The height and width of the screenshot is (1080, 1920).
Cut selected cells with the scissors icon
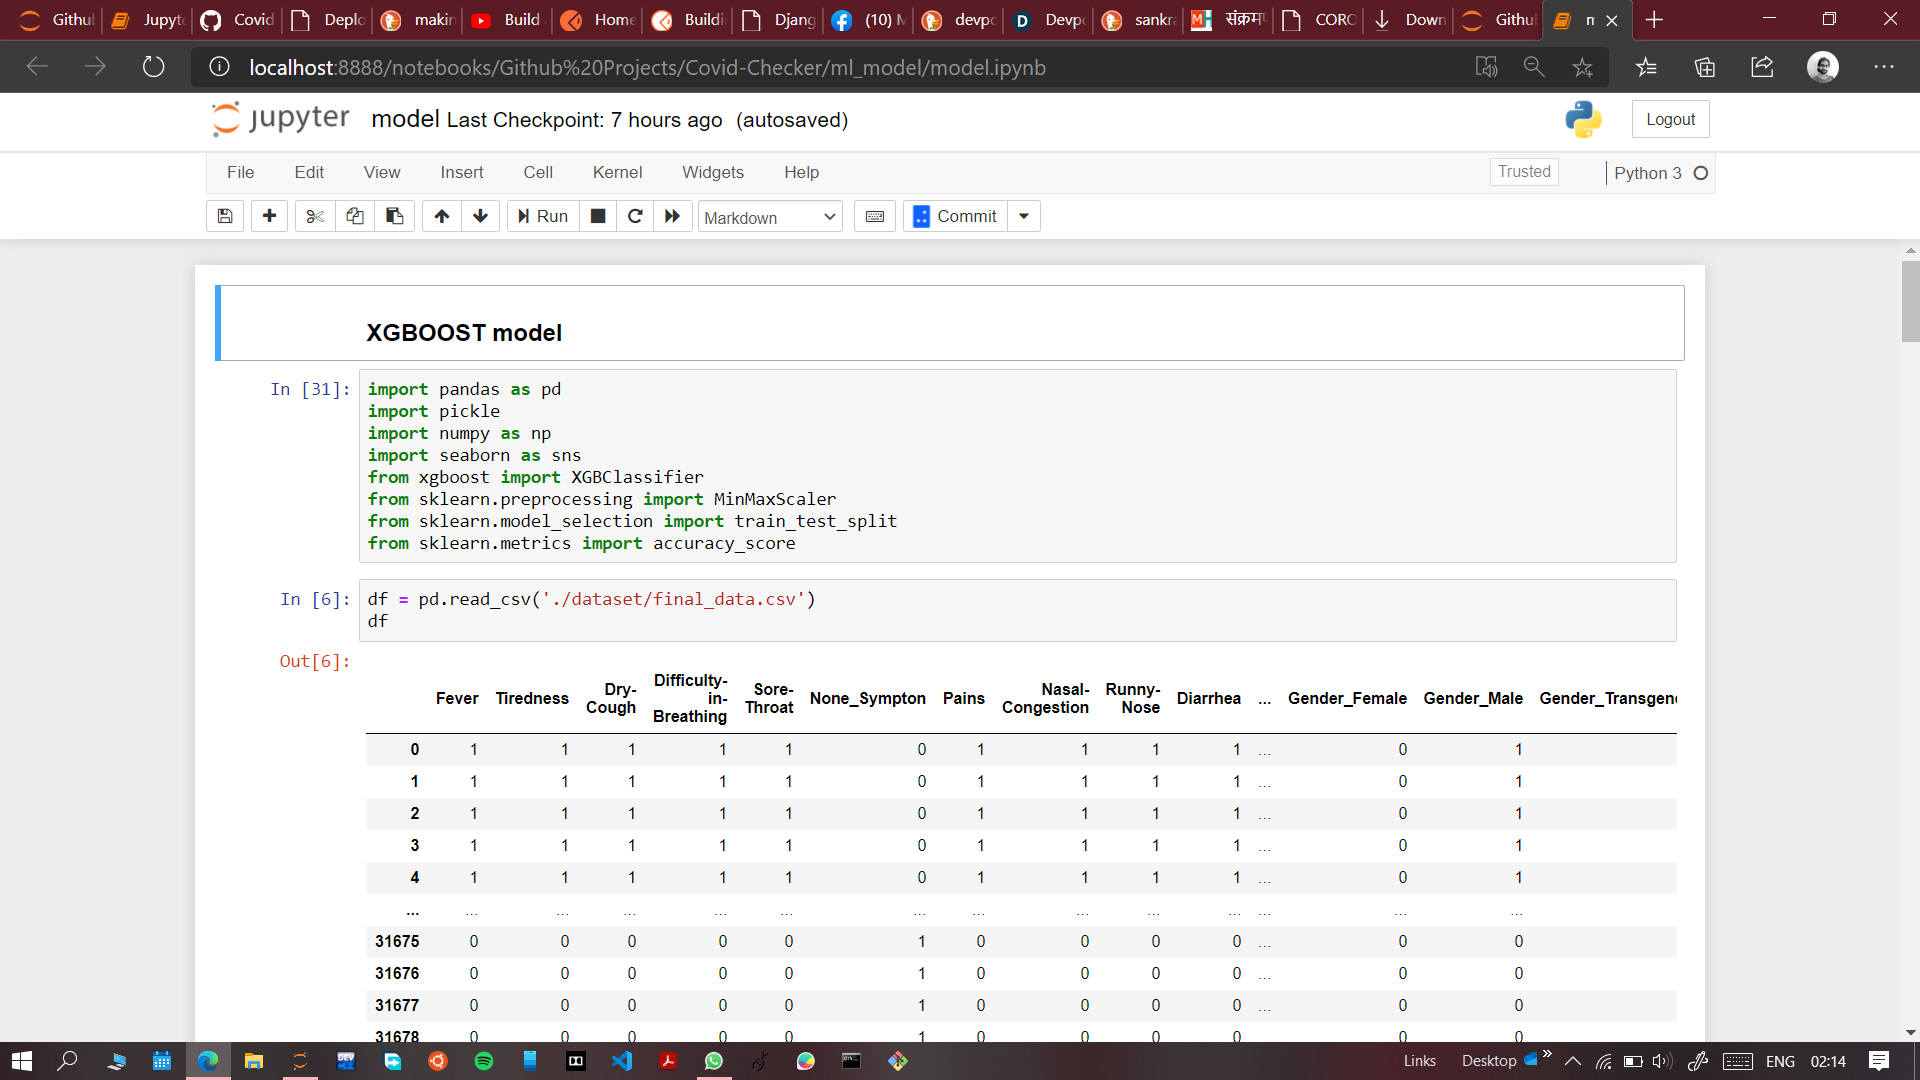coord(315,216)
